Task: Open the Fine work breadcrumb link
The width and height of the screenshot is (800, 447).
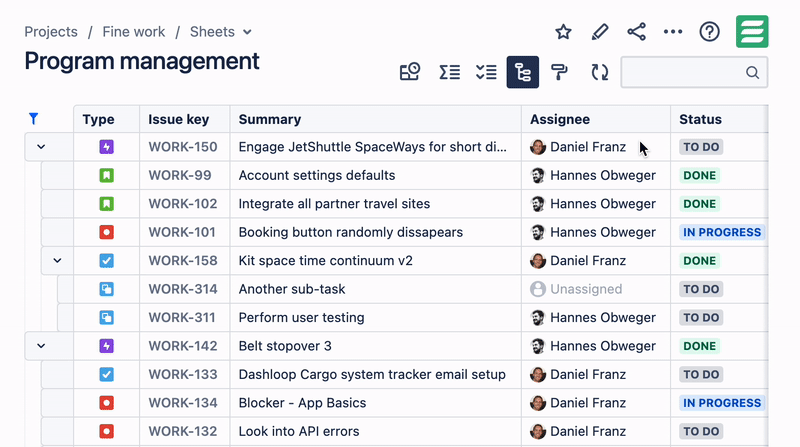Action: [x=134, y=32]
